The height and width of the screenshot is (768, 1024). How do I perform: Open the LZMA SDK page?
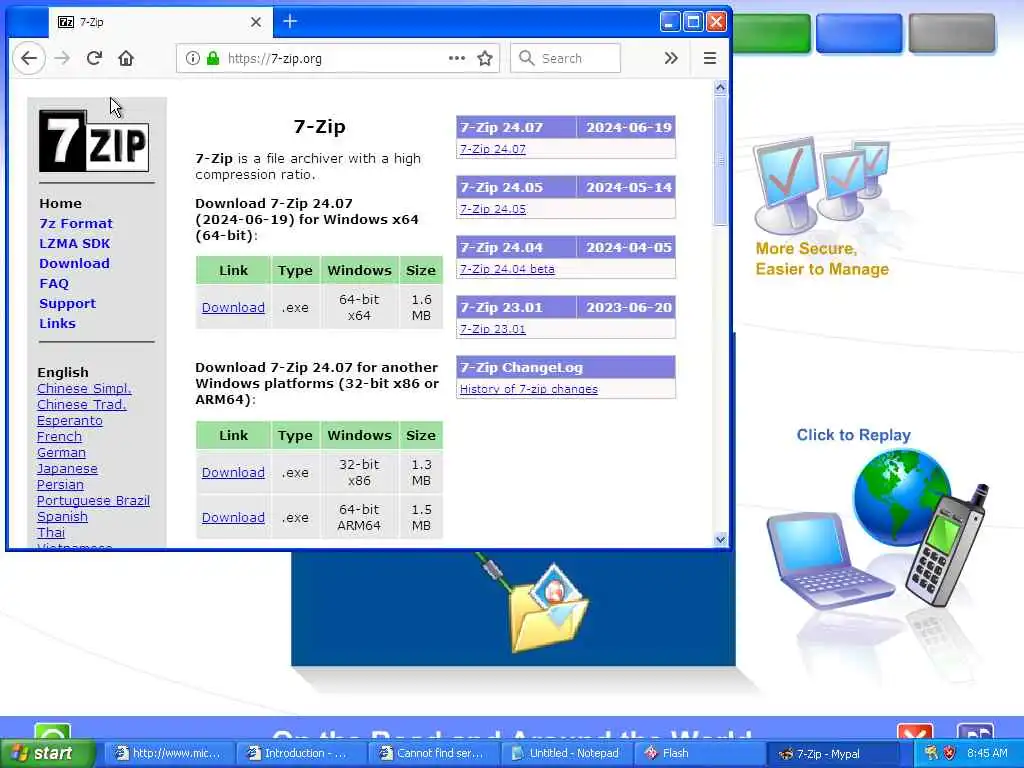tap(74, 243)
